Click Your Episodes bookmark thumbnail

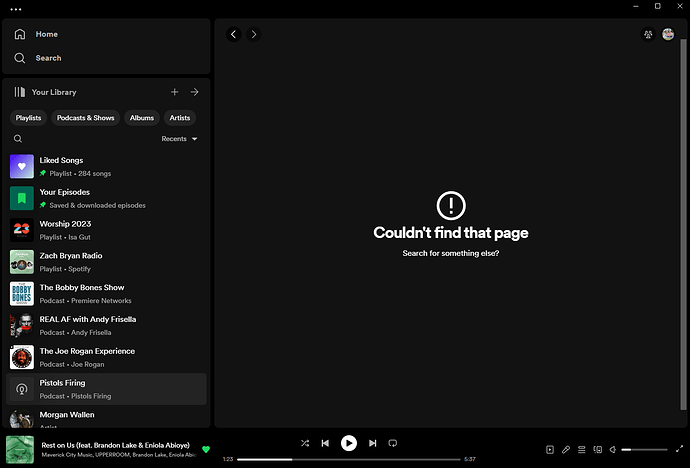22,198
